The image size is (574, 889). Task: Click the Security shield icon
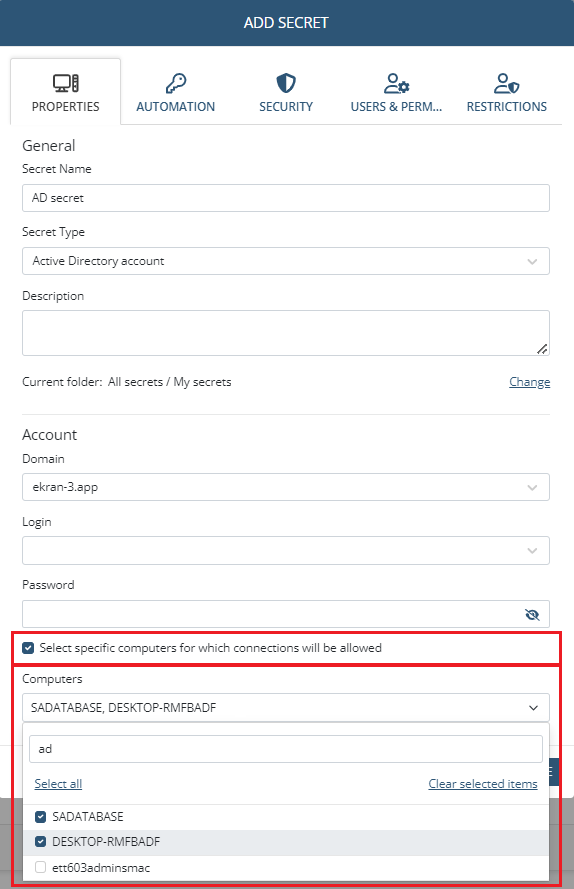point(286,83)
